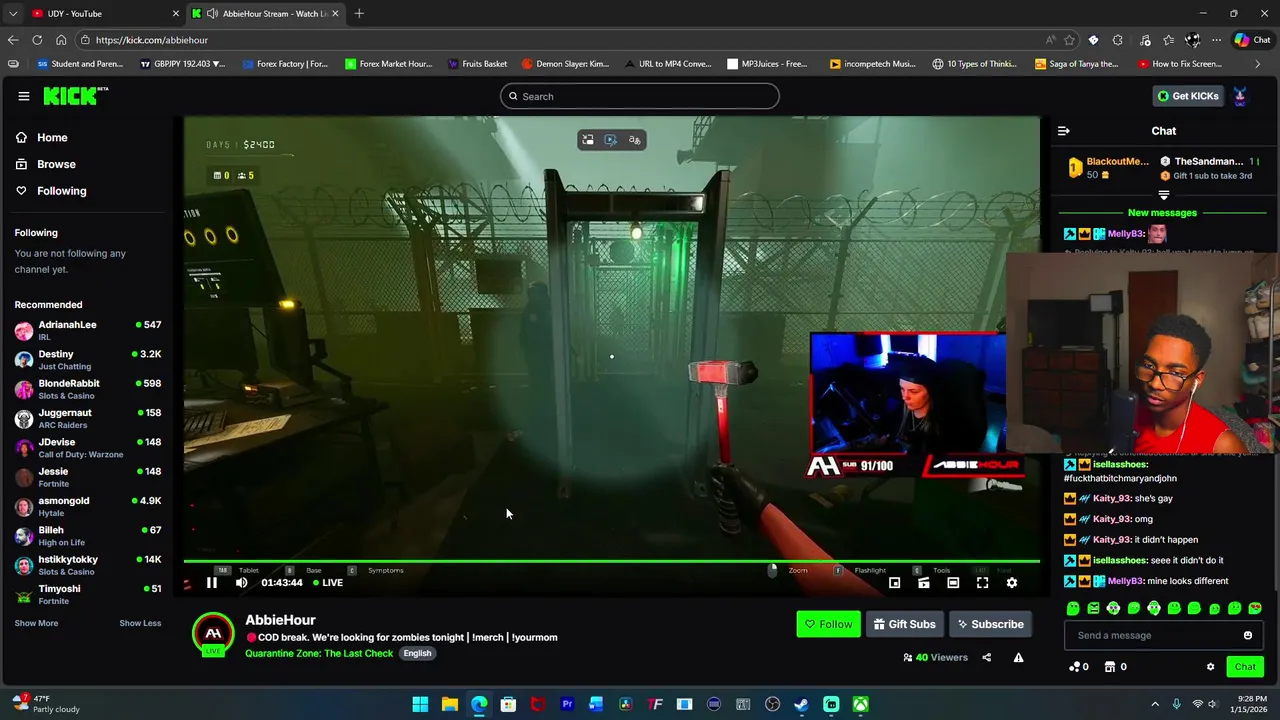Click the KICK logo

(75, 96)
